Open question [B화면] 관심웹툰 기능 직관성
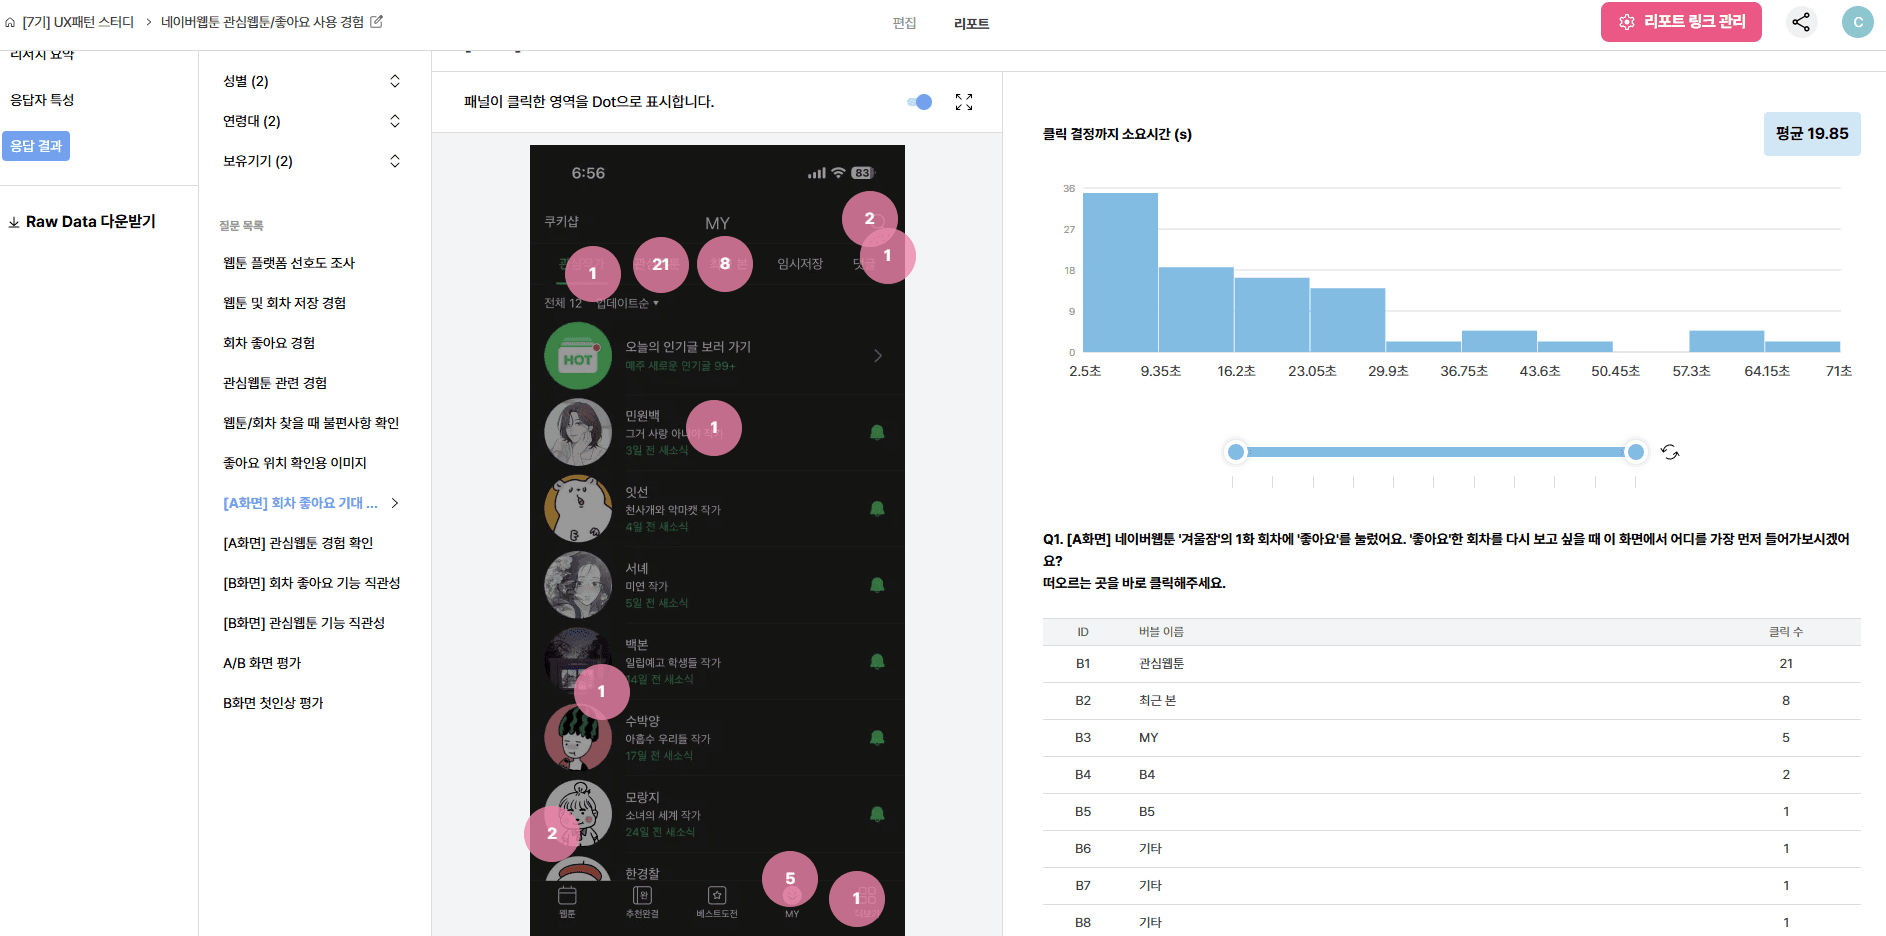Image resolution: width=1886 pixels, height=936 pixels. coord(304,623)
